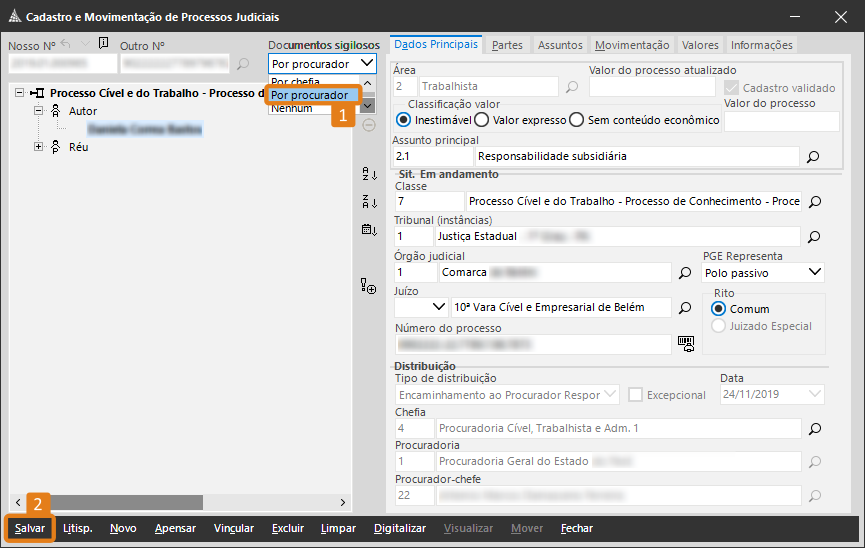The width and height of the screenshot is (865, 548).
Task: Collapse the Autor tree node
Action: pyautogui.click(x=39, y=111)
